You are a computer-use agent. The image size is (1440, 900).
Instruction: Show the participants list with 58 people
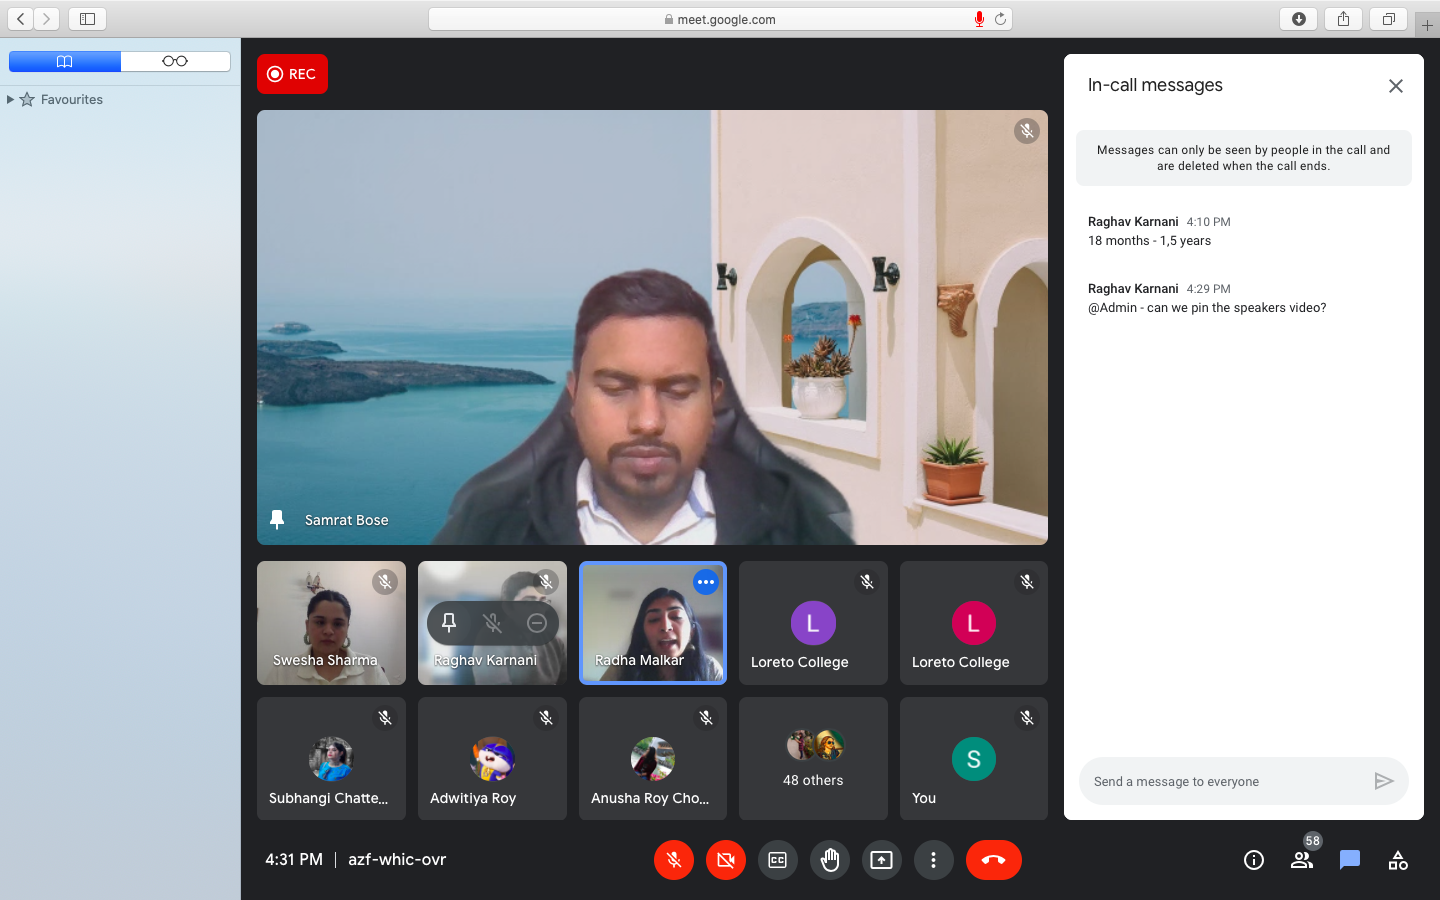1302,860
